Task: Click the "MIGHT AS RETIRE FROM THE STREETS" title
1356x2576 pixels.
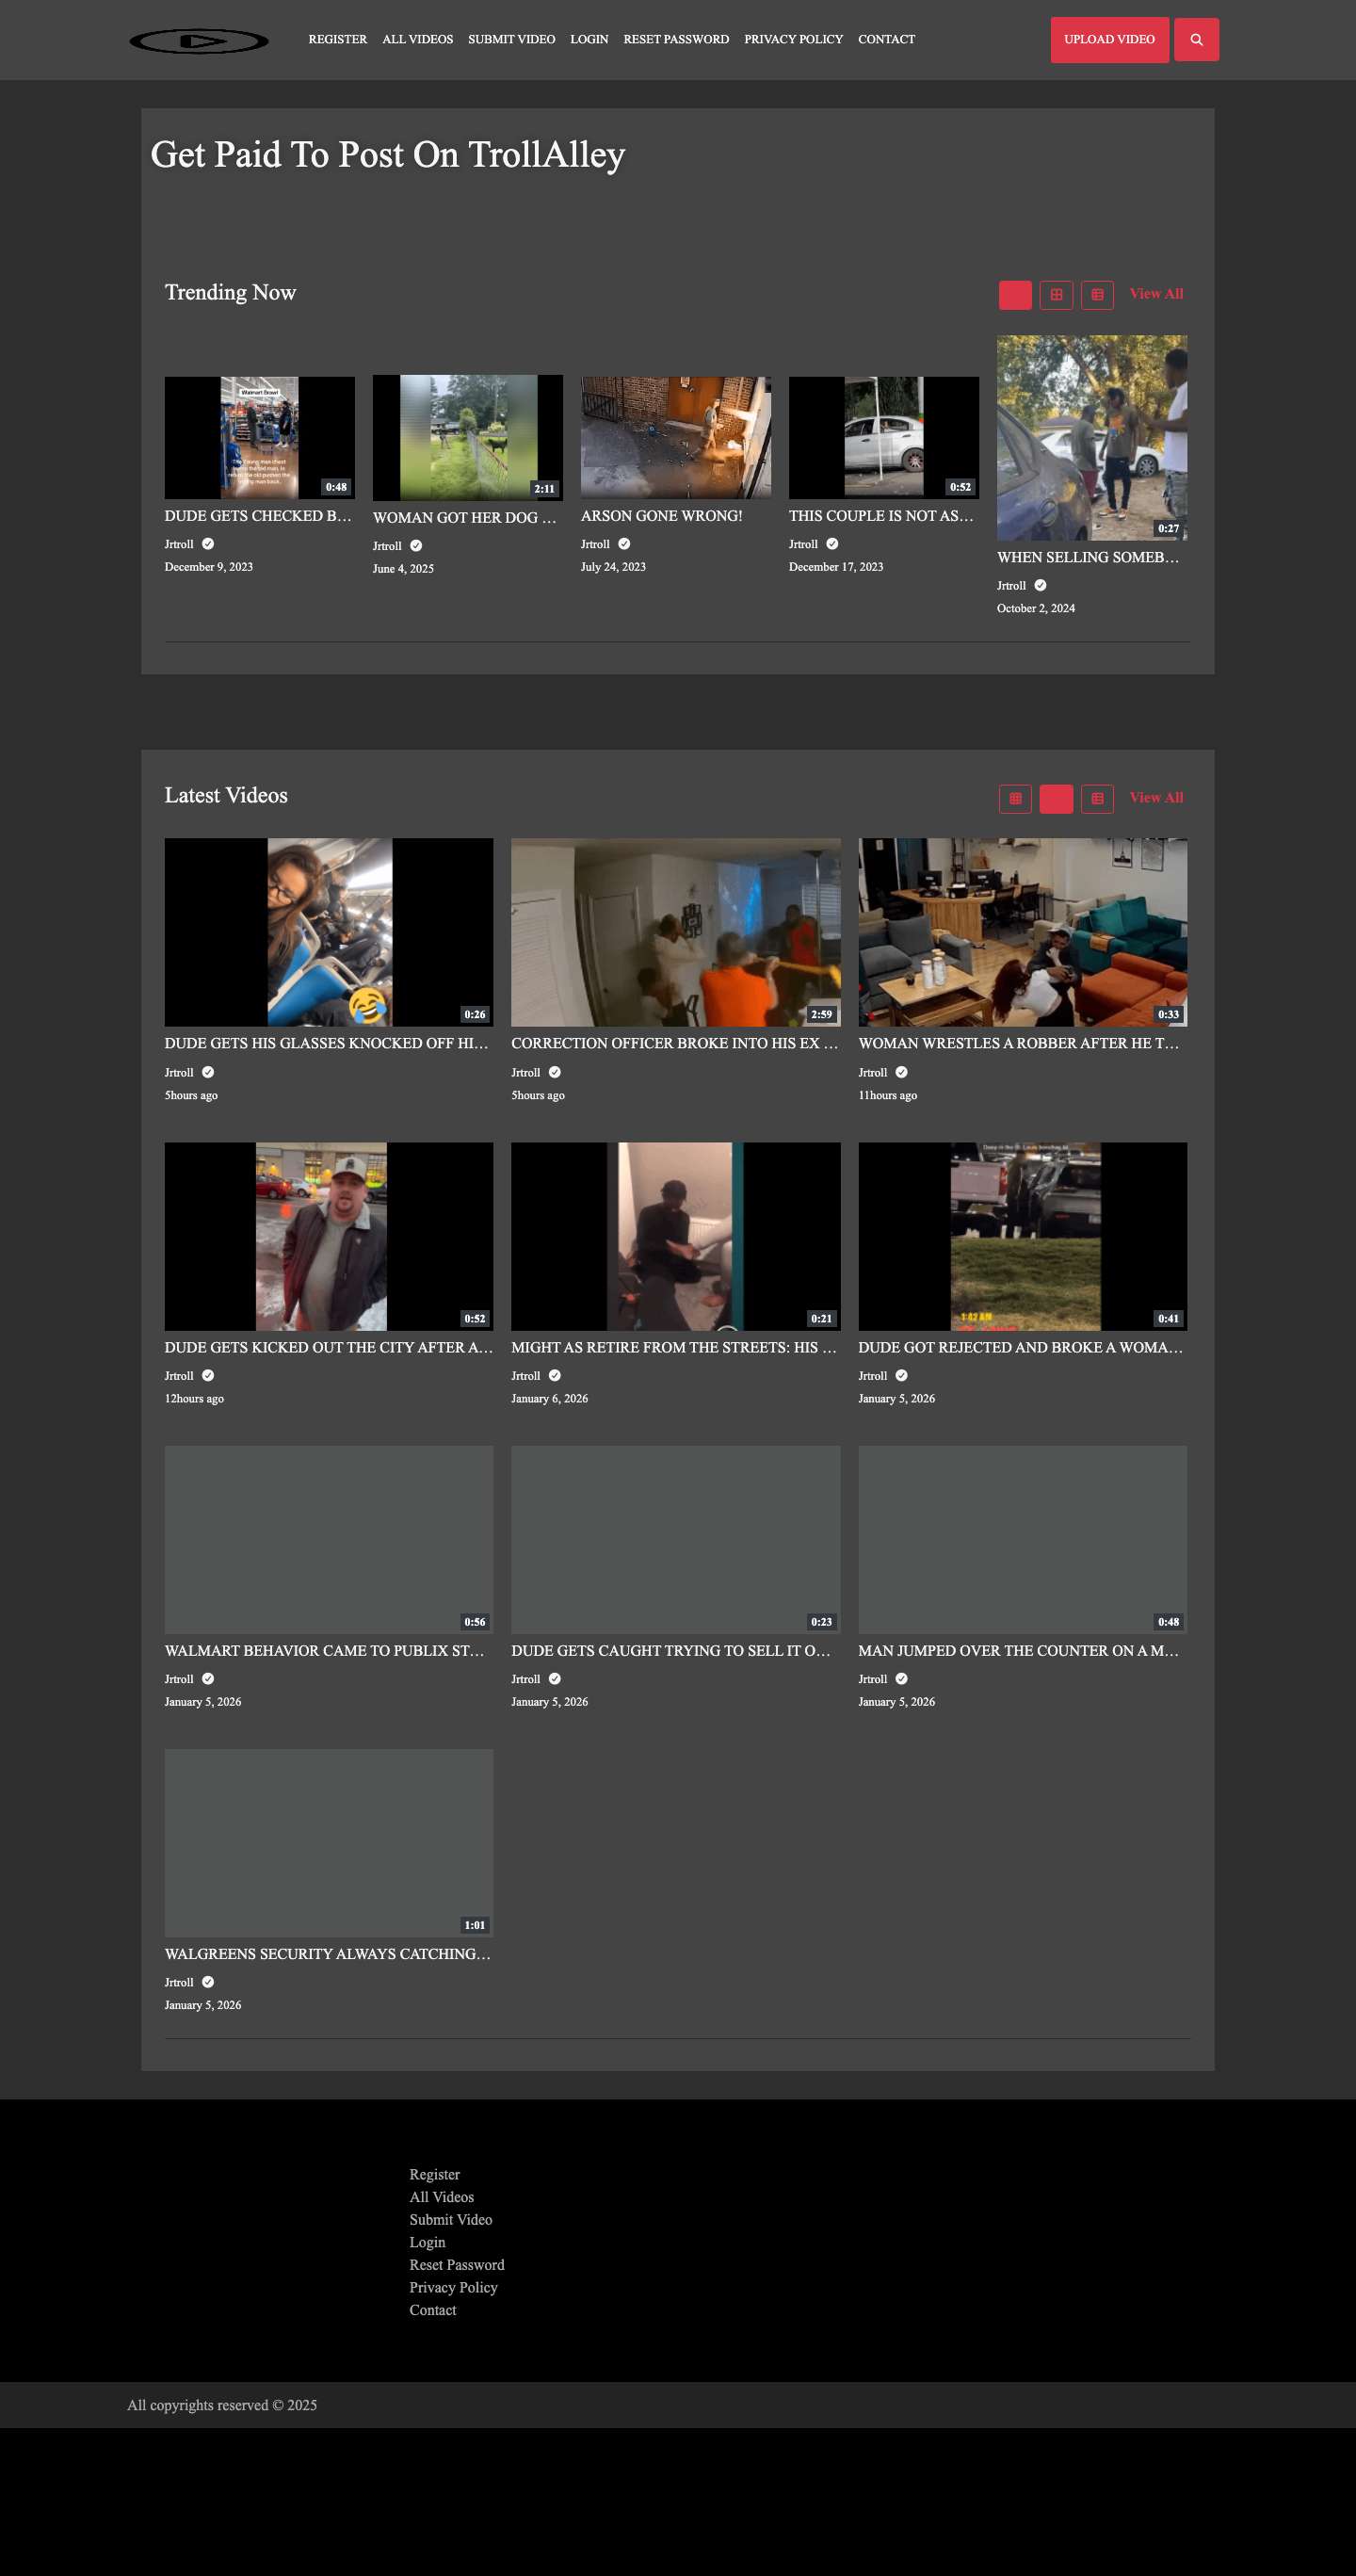Action: pyautogui.click(x=674, y=1347)
